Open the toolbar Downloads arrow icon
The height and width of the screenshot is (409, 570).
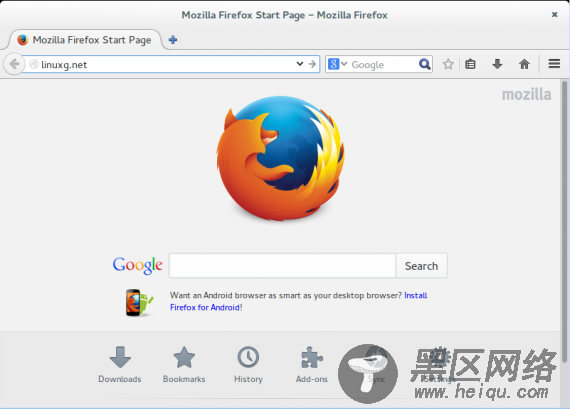[x=497, y=64]
